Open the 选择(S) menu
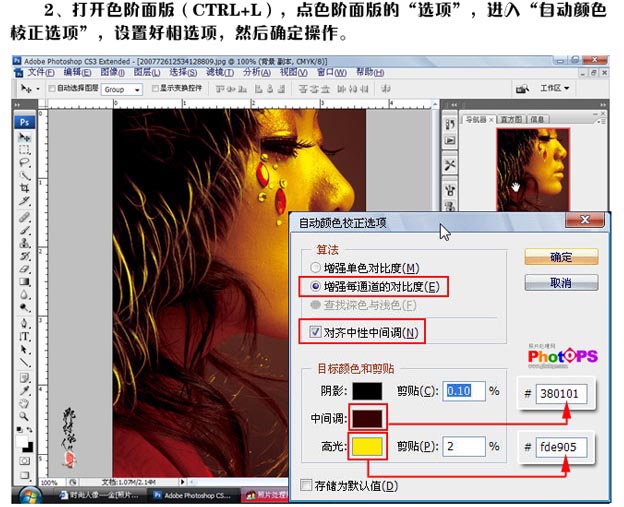624x507 pixels. [183, 72]
